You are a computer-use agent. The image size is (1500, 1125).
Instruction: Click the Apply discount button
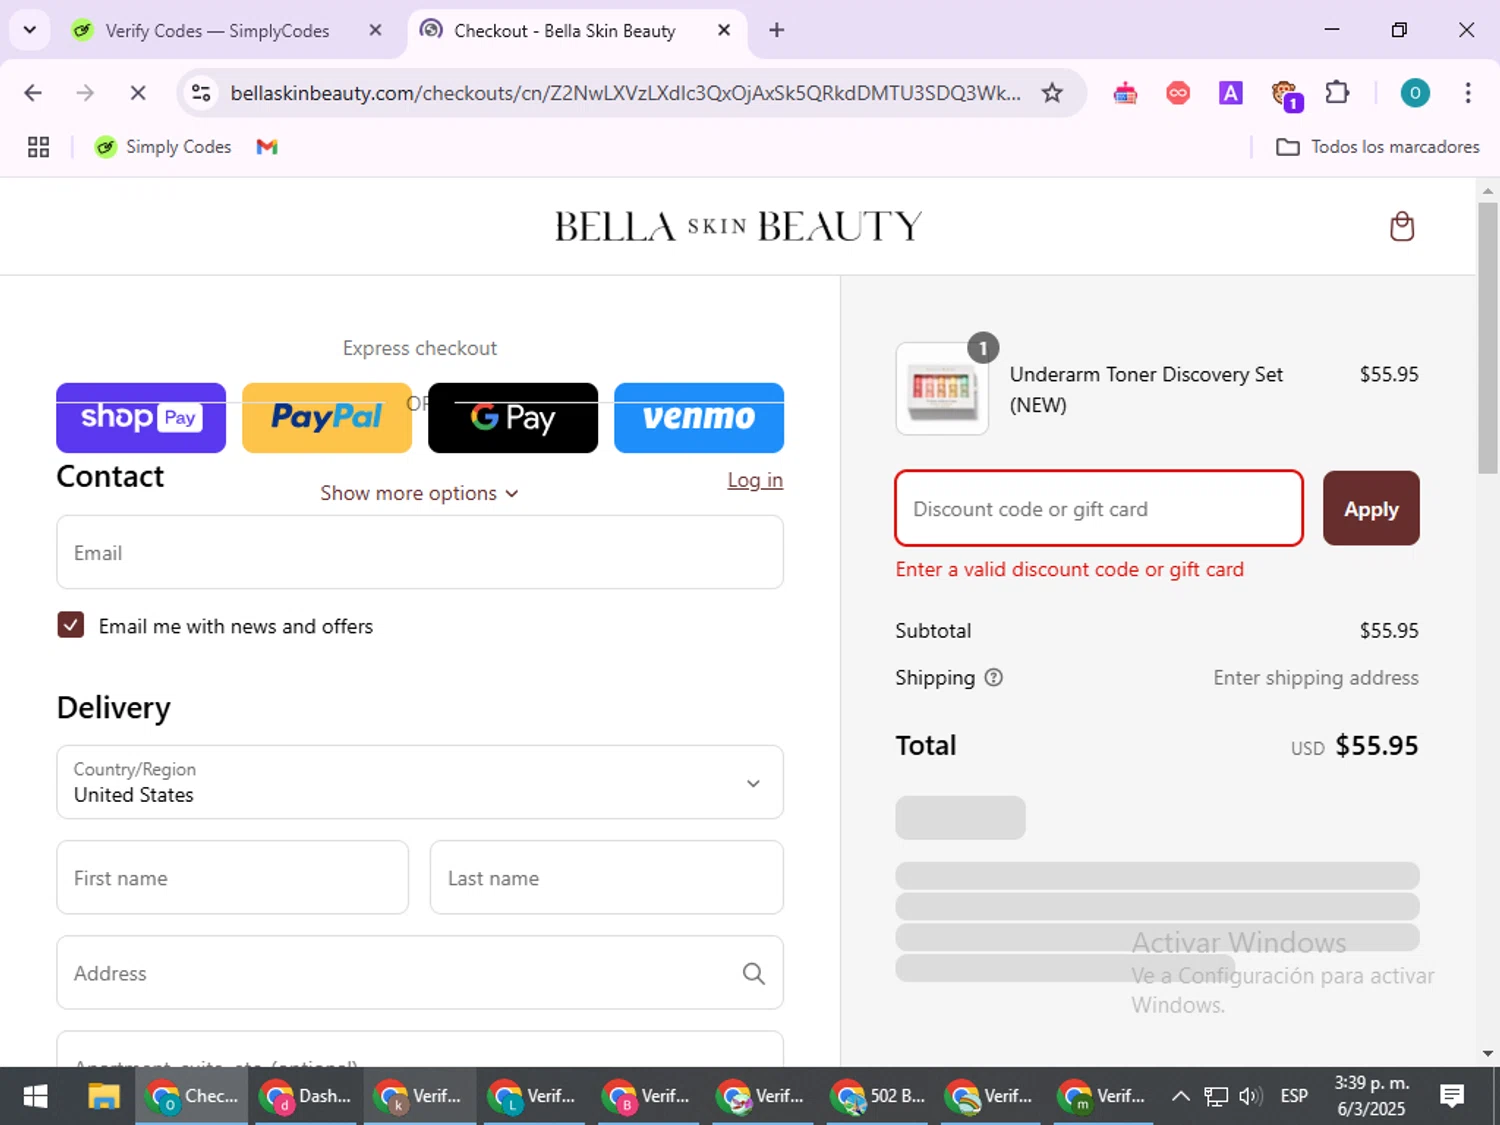pyautogui.click(x=1371, y=508)
